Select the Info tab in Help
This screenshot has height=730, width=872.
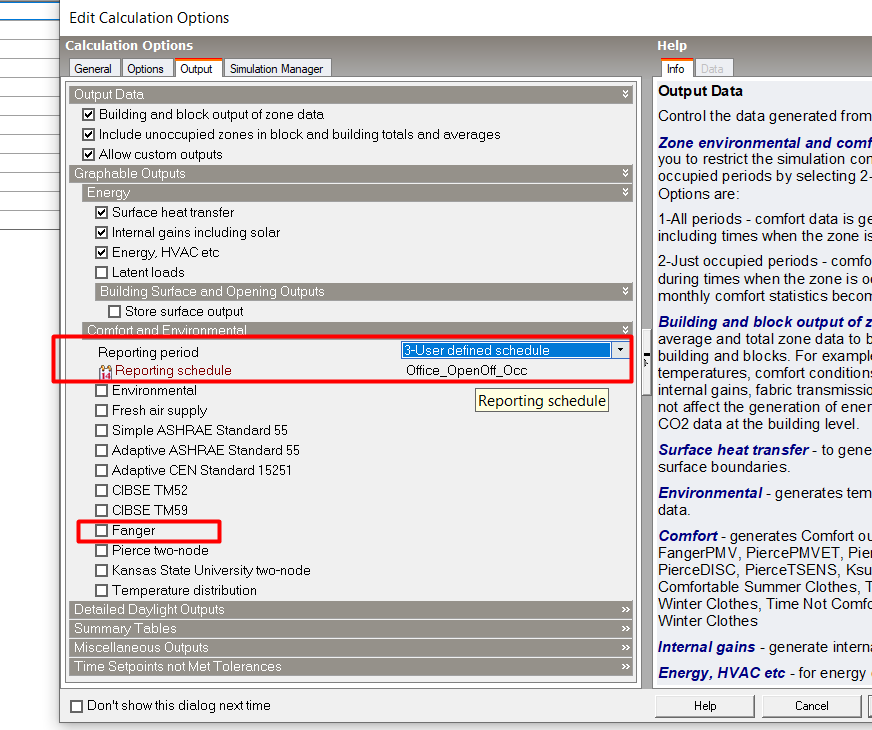click(x=676, y=68)
